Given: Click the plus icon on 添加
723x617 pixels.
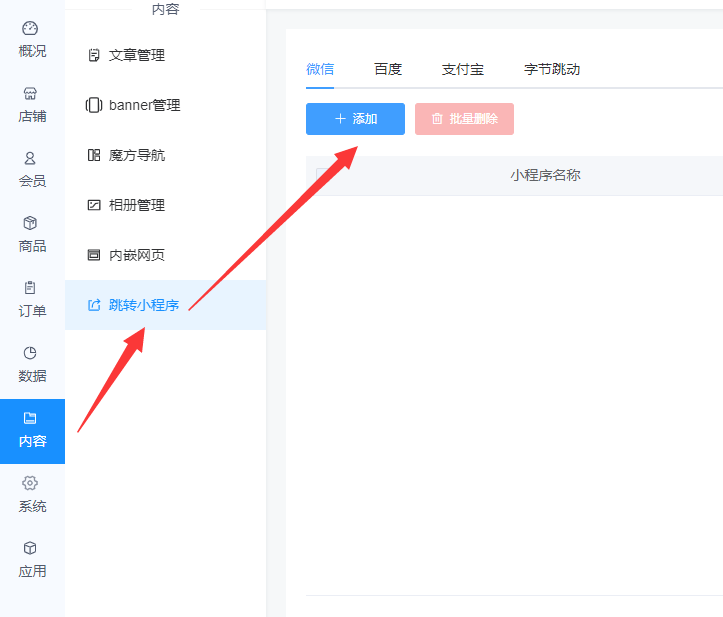Looking at the screenshot, I should click(x=340, y=119).
